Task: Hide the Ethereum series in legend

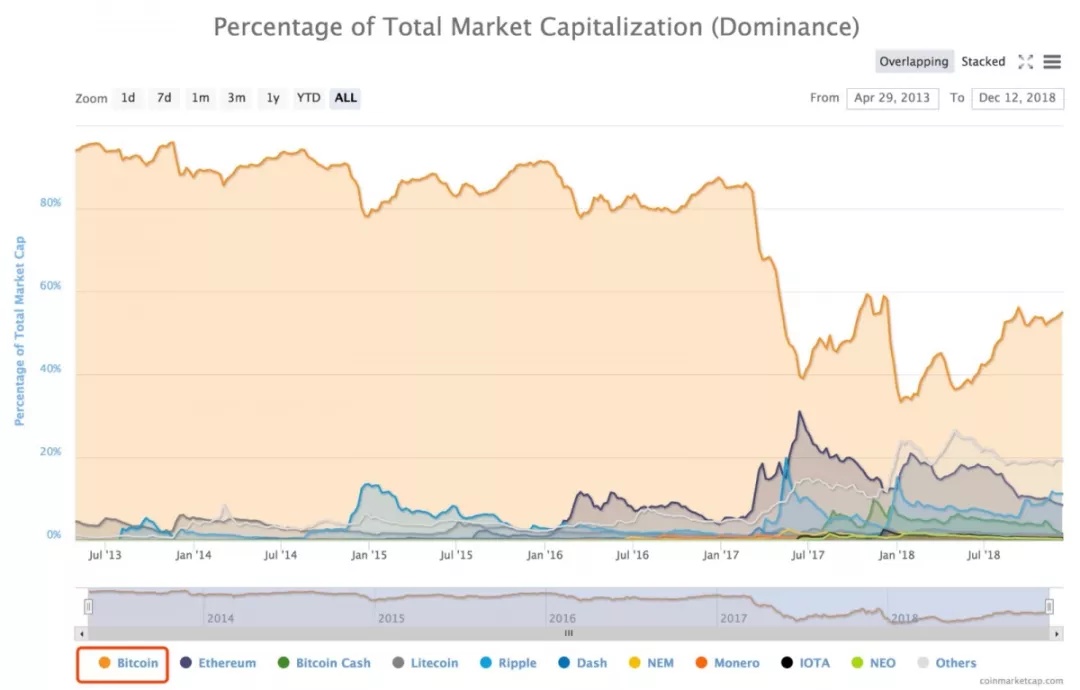Action: [218, 663]
